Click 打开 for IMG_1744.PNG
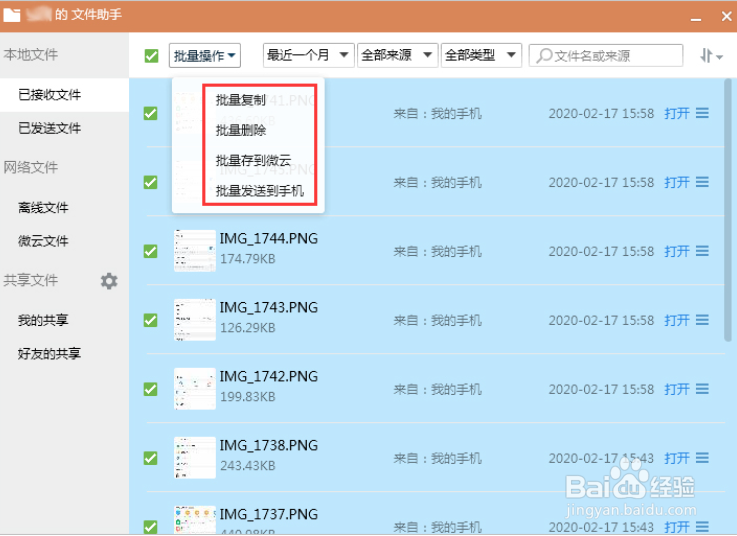 [x=677, y=251]
